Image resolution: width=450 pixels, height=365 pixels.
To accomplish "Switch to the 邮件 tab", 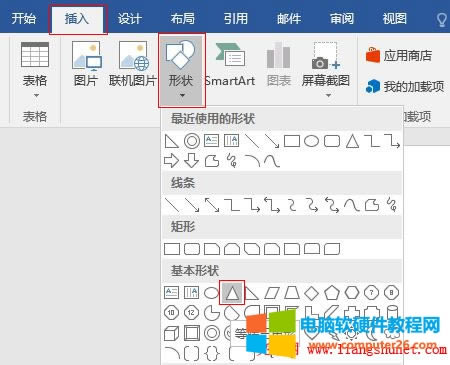I will pyautogui.click(x=289, y=18).
